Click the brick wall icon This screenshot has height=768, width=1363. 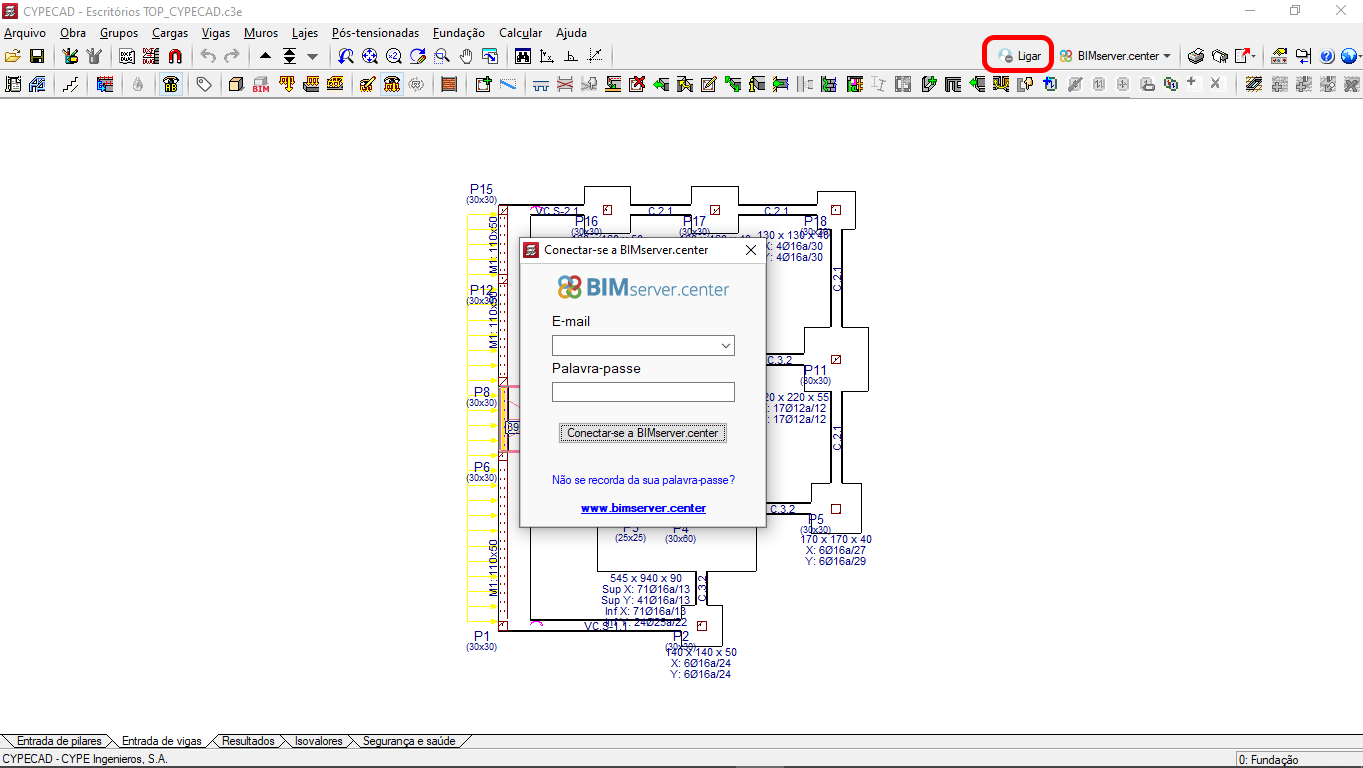coord(449,84)
